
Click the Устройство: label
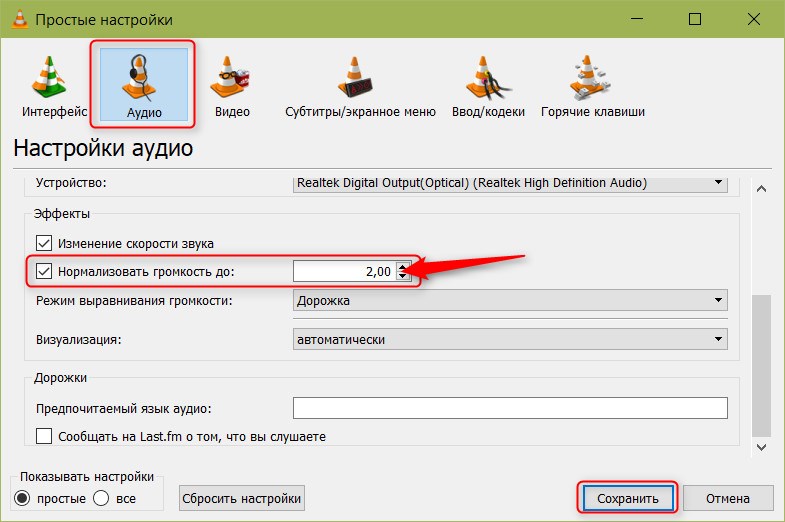71,183
